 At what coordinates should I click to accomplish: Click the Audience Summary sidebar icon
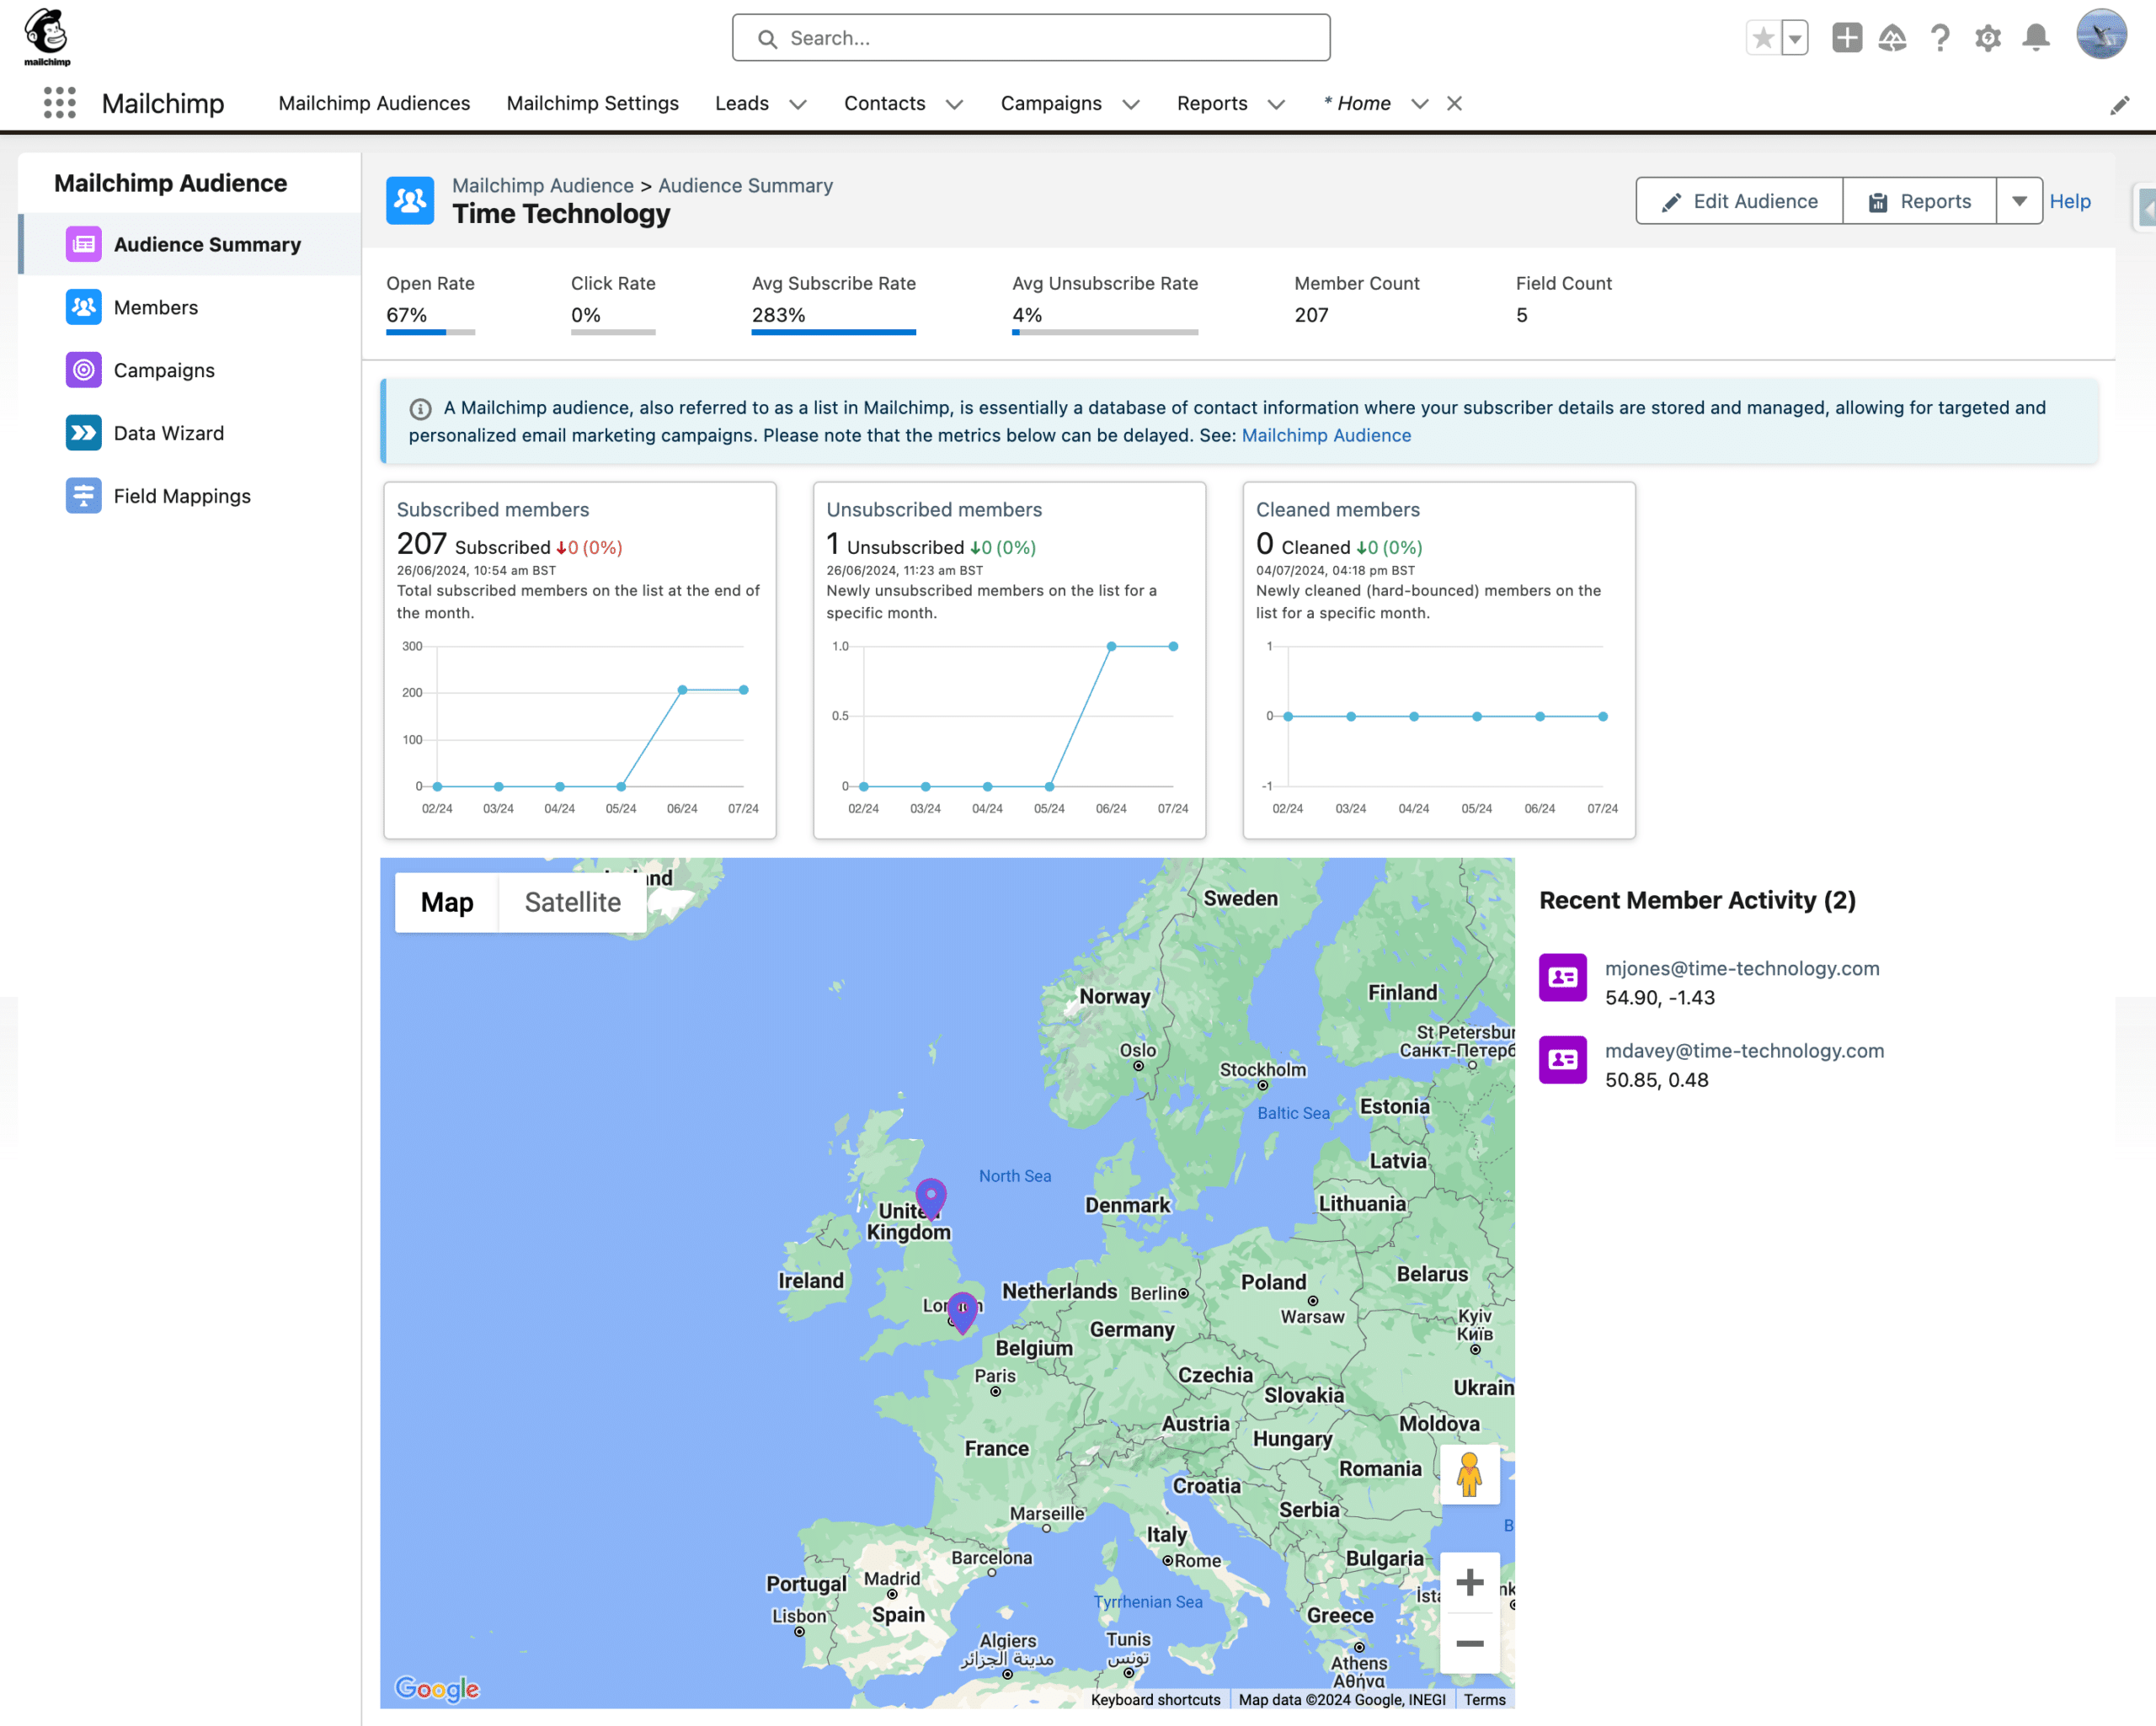[x=84, y=244]
